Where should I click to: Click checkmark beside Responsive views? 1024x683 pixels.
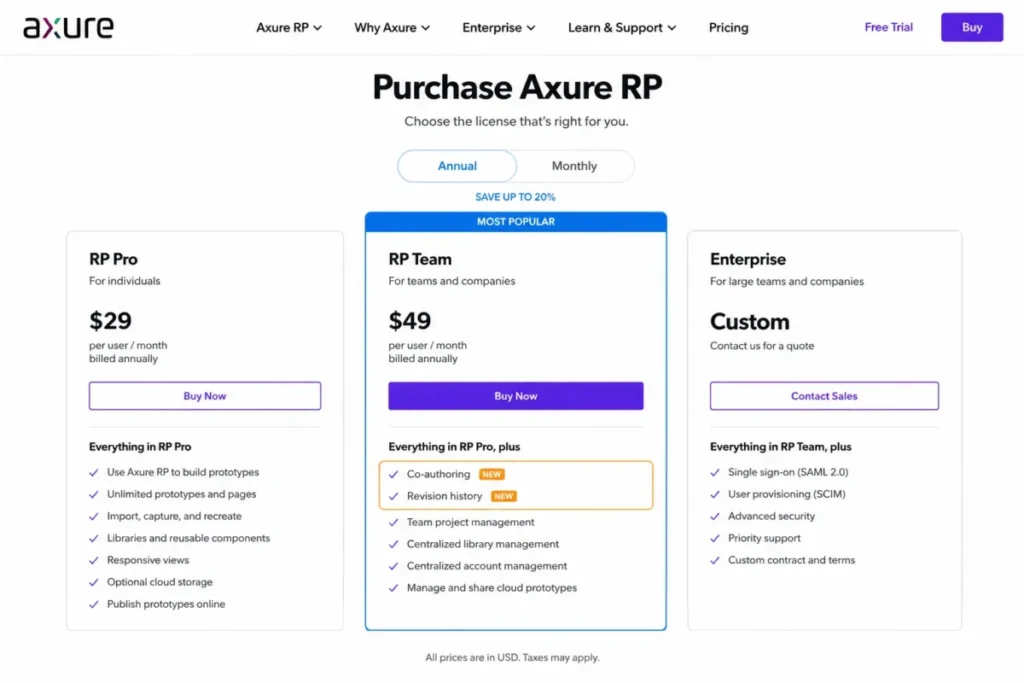point(94,561)
